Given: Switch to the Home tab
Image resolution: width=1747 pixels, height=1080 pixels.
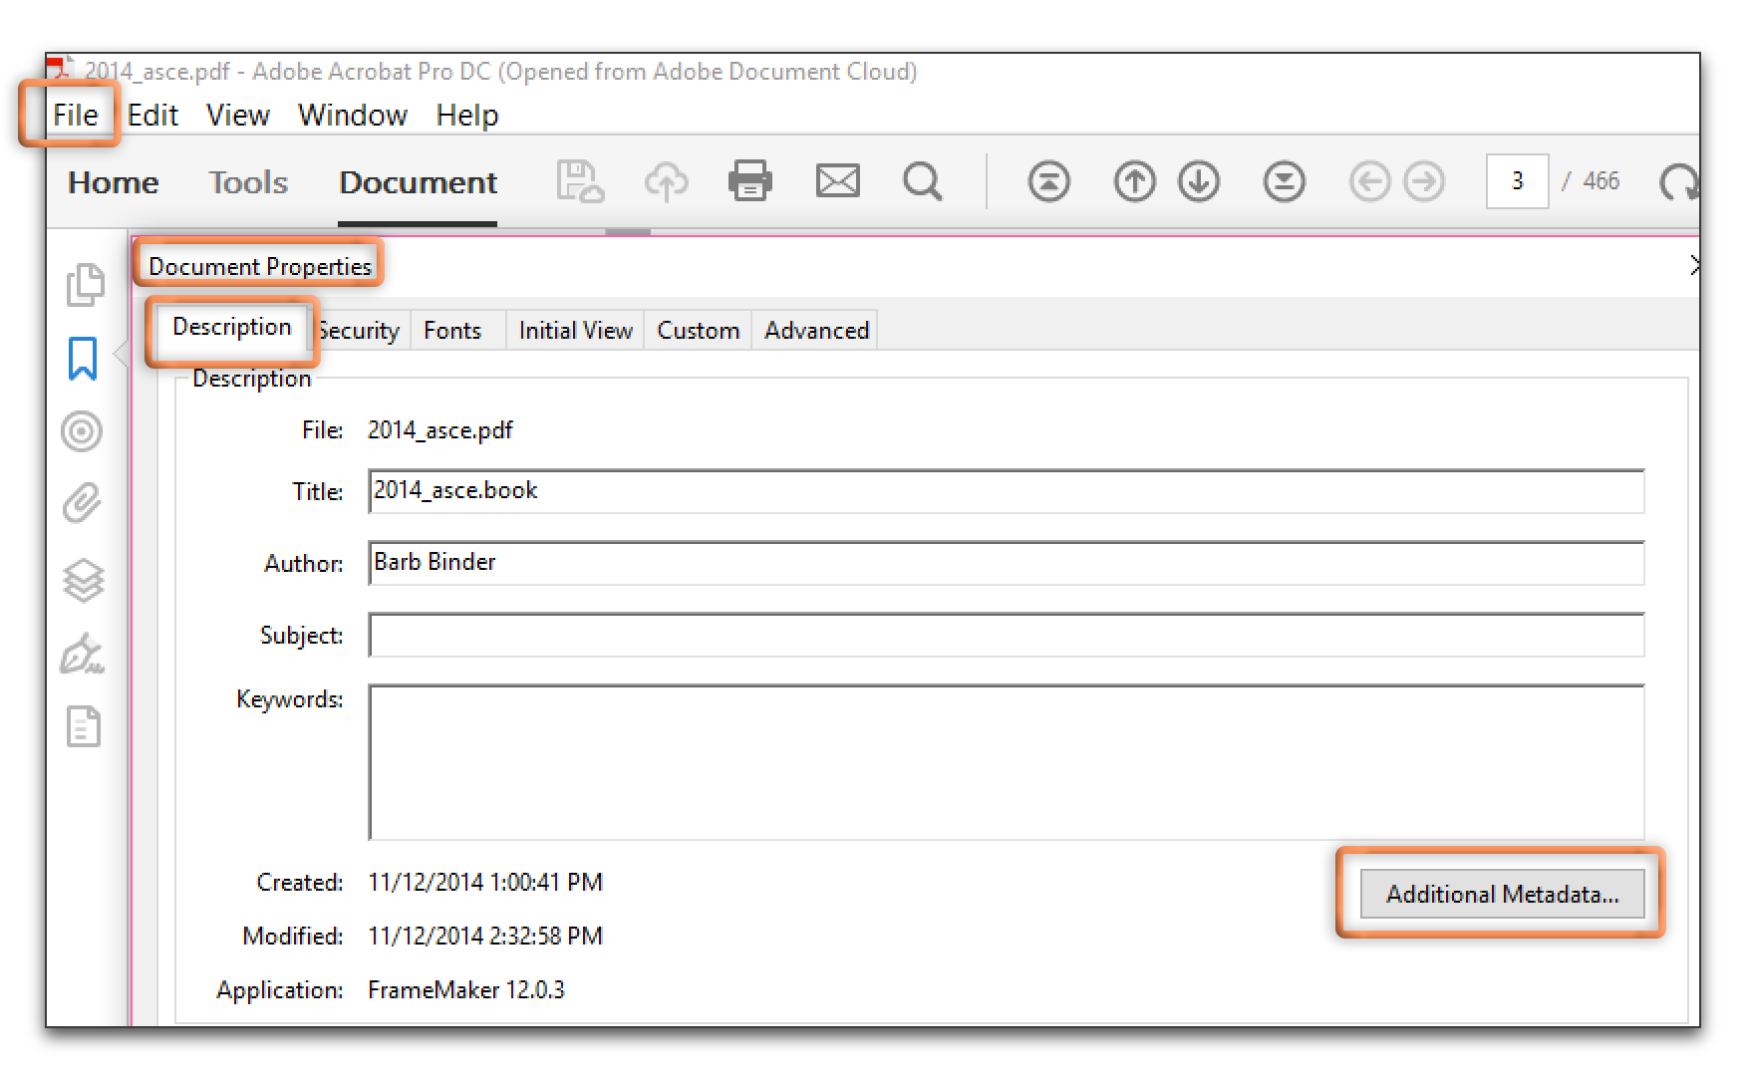Looking at the screenshot, I should 113,182.
